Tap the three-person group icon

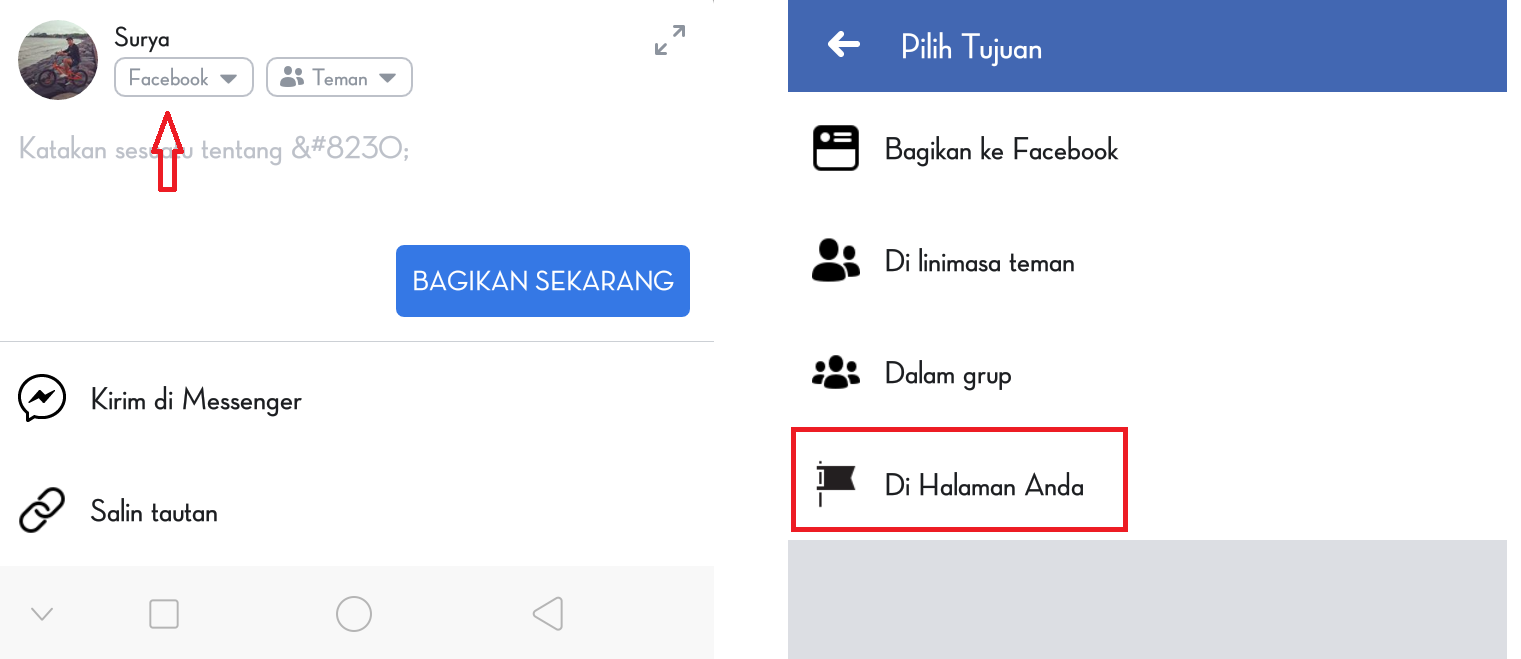[836, 373]
